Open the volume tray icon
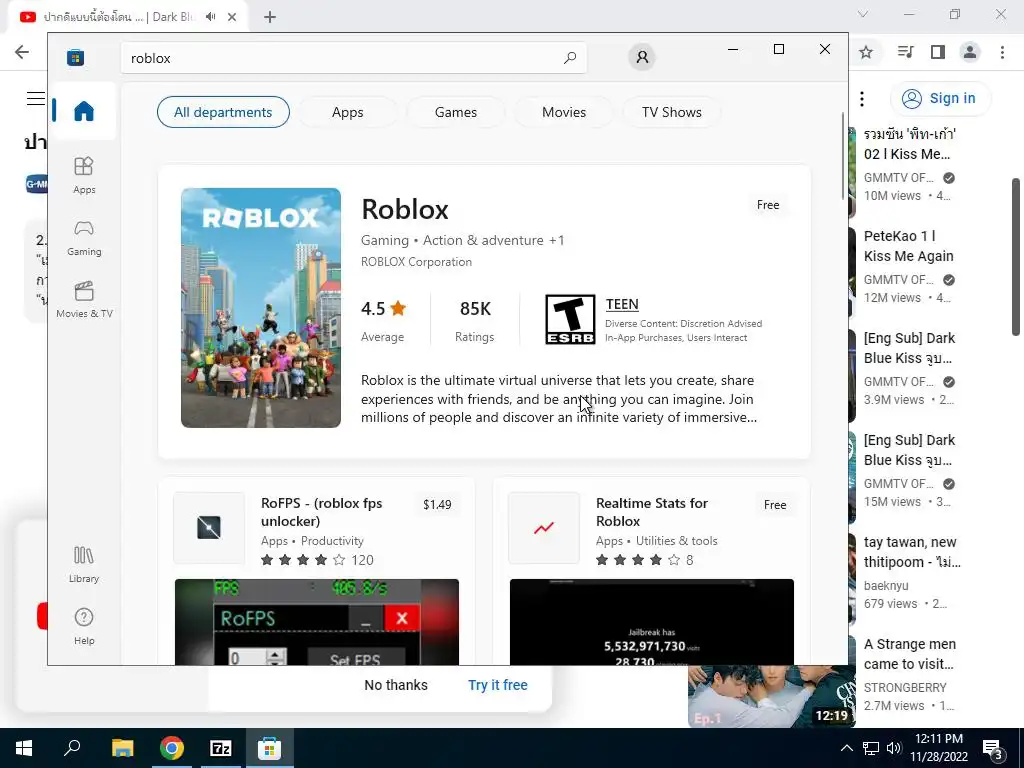 [x=894, y=748]
